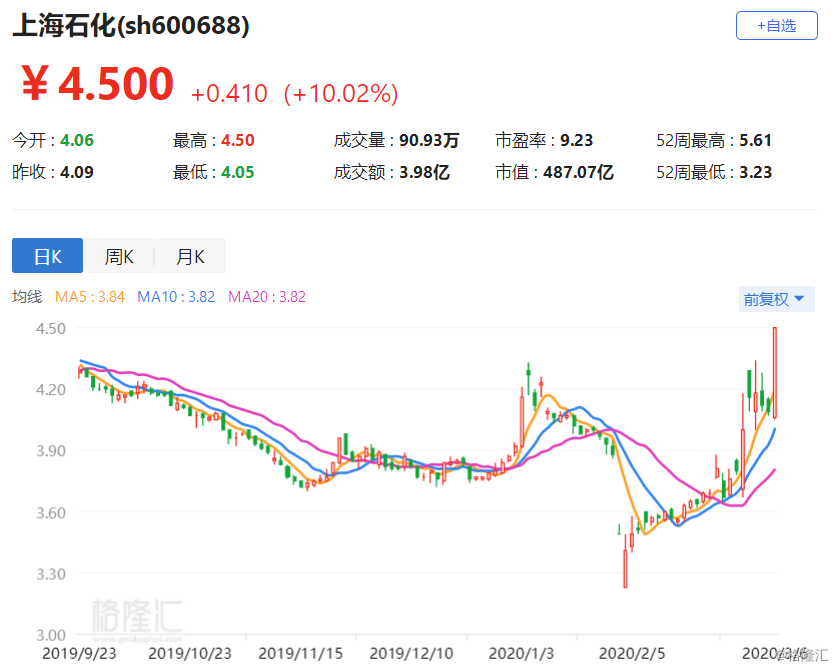Click the 52周最高 value 5.61
The image size is (836, 669).
click(755, 140)
